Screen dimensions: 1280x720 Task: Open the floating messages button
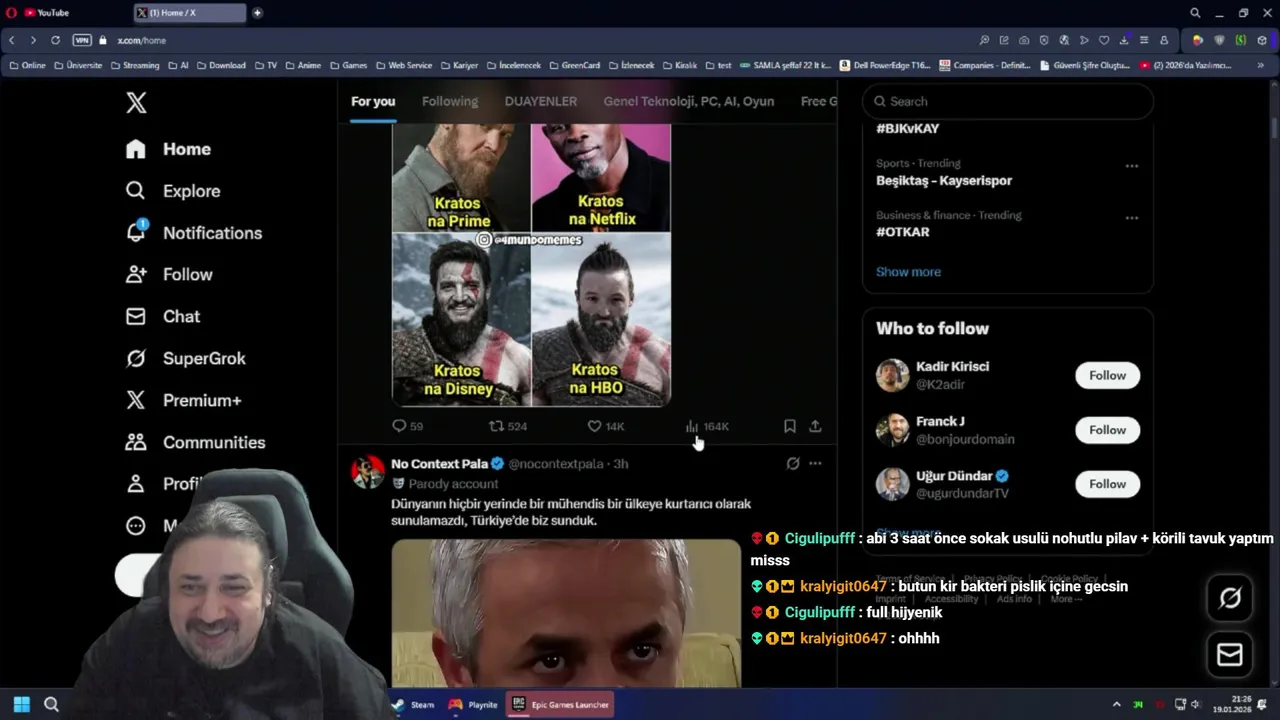tap(1229, 655)
